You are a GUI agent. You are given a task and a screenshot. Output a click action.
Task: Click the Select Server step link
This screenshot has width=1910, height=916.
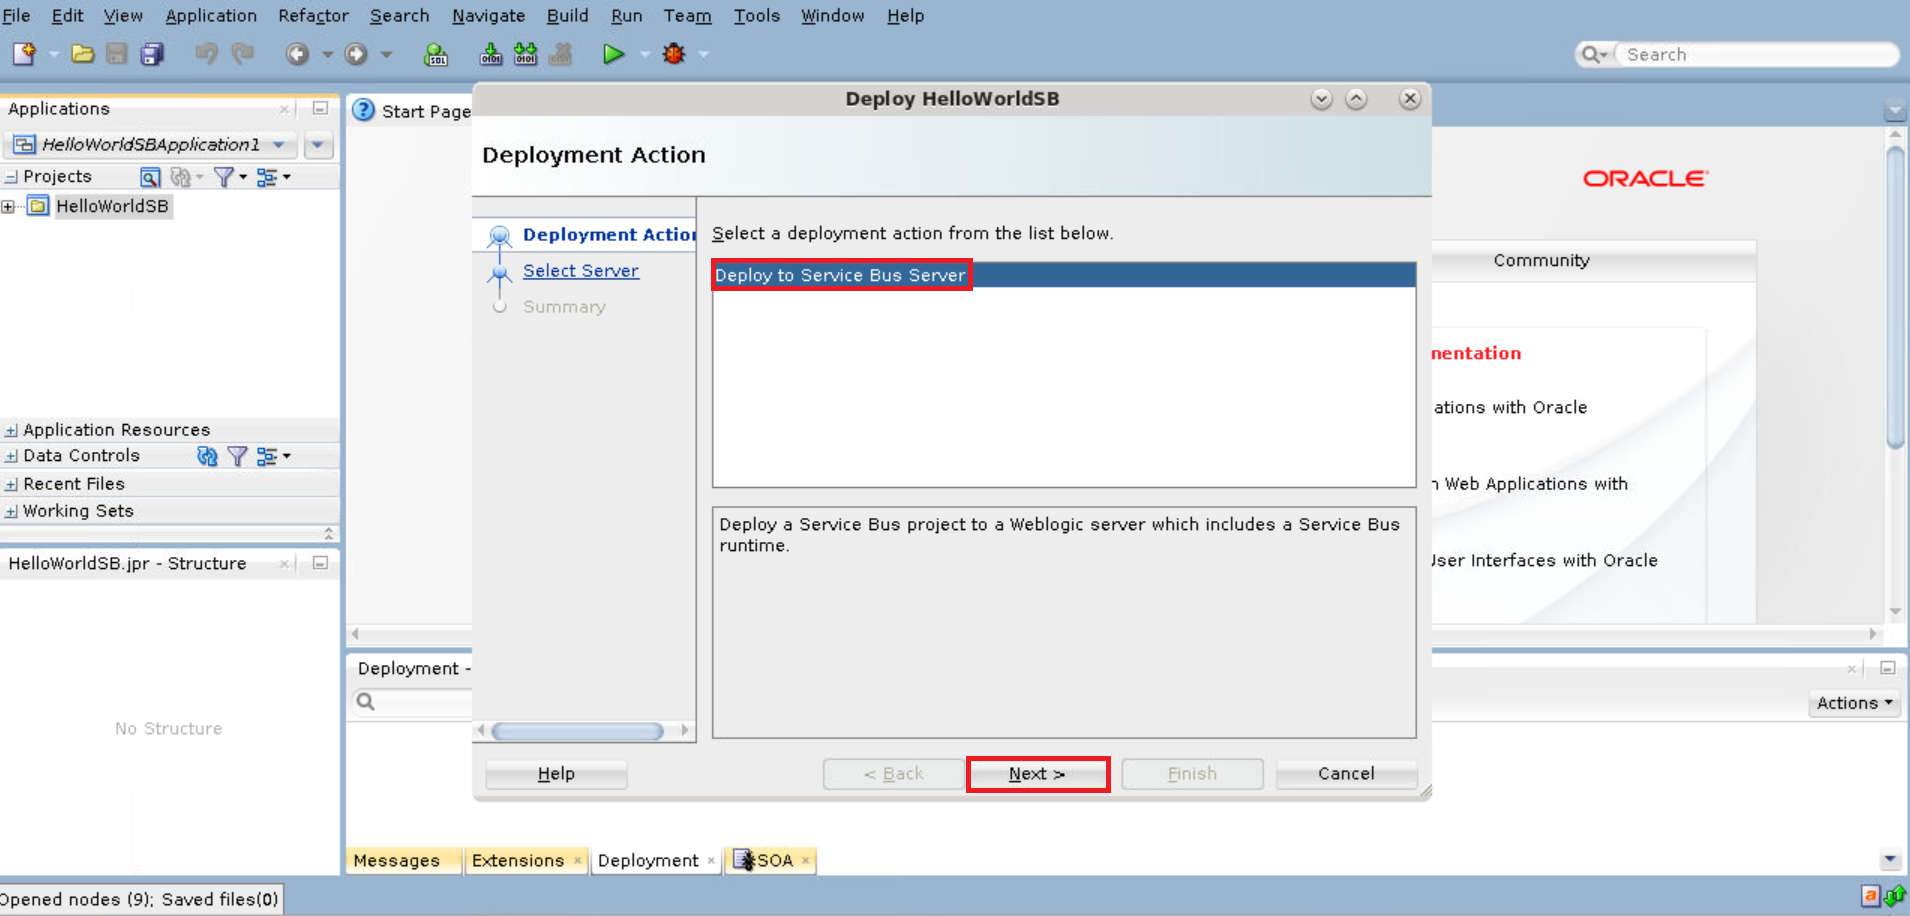tap(581, 271)
